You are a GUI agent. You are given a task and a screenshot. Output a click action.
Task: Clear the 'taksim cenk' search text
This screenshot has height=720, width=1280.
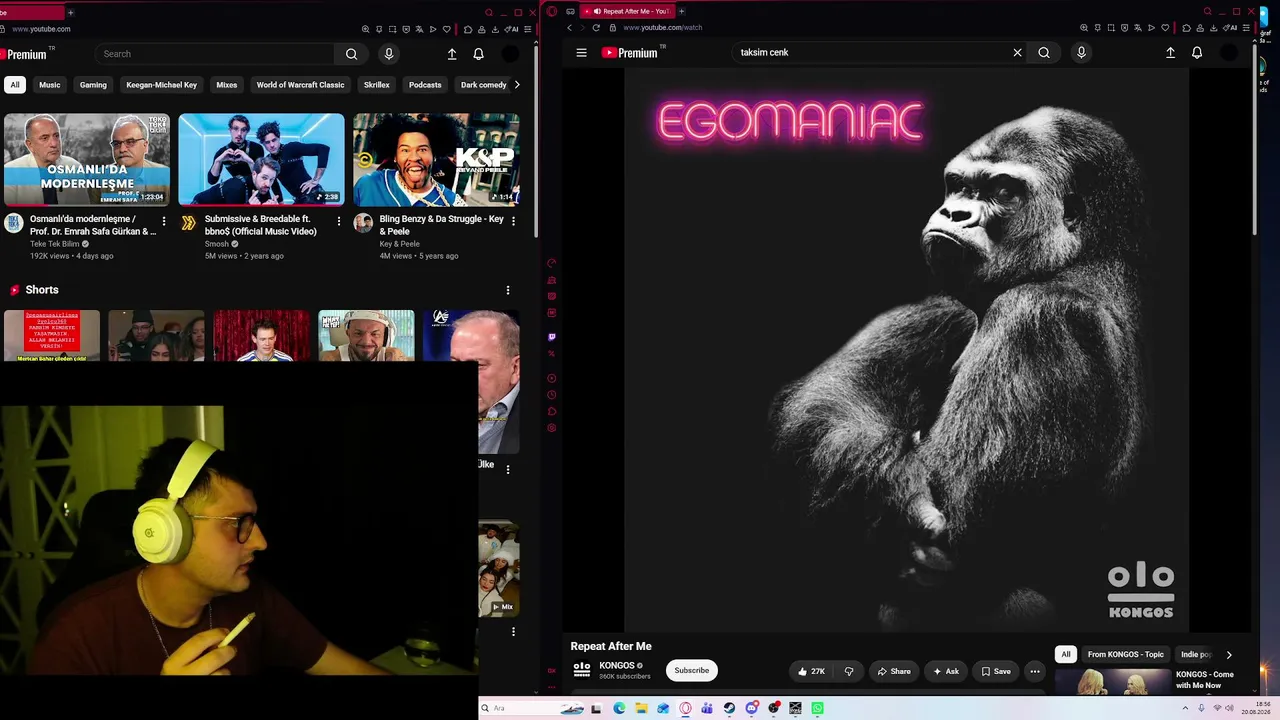(x=1018, y=53)
